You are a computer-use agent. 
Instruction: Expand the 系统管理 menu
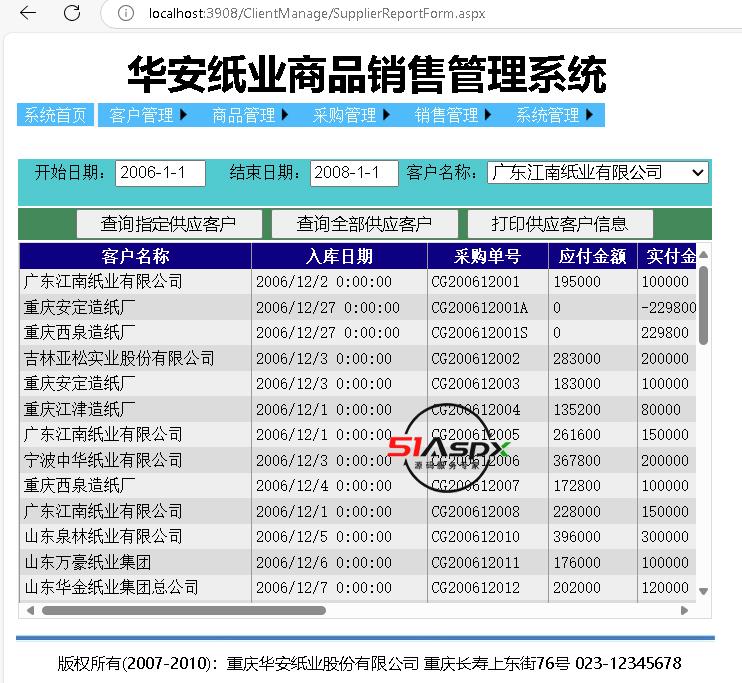pyautogui.click(x=554, y=115)
